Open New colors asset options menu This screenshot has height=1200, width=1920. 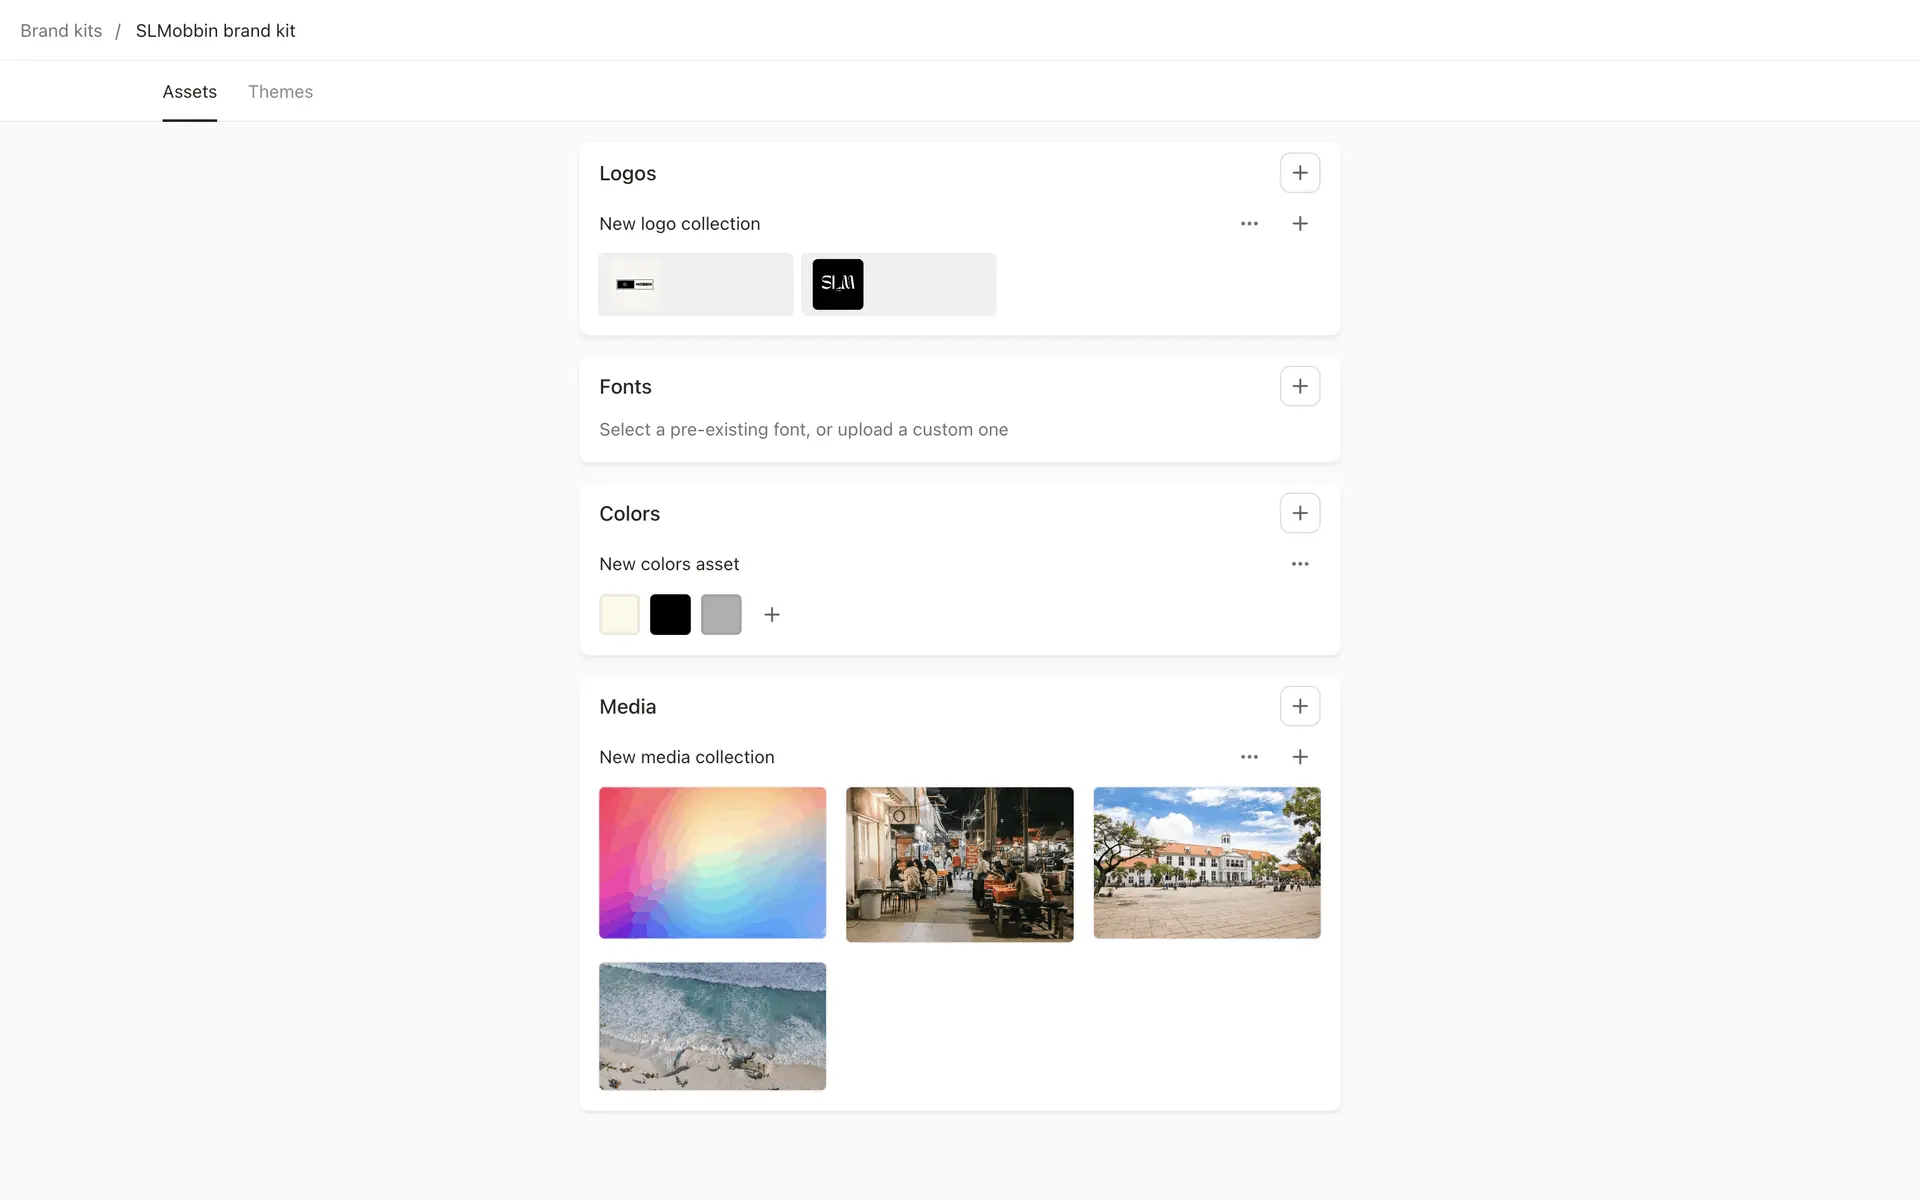(x=1299, y=564)
